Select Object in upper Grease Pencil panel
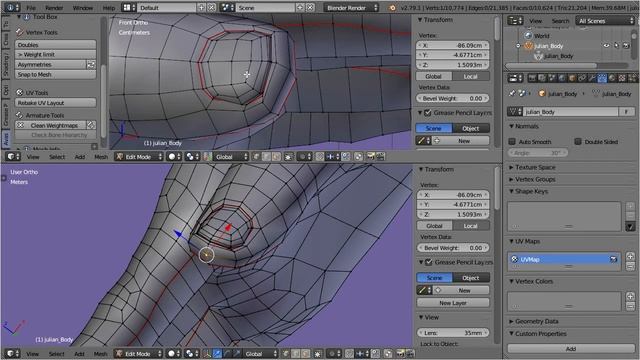 471,128
